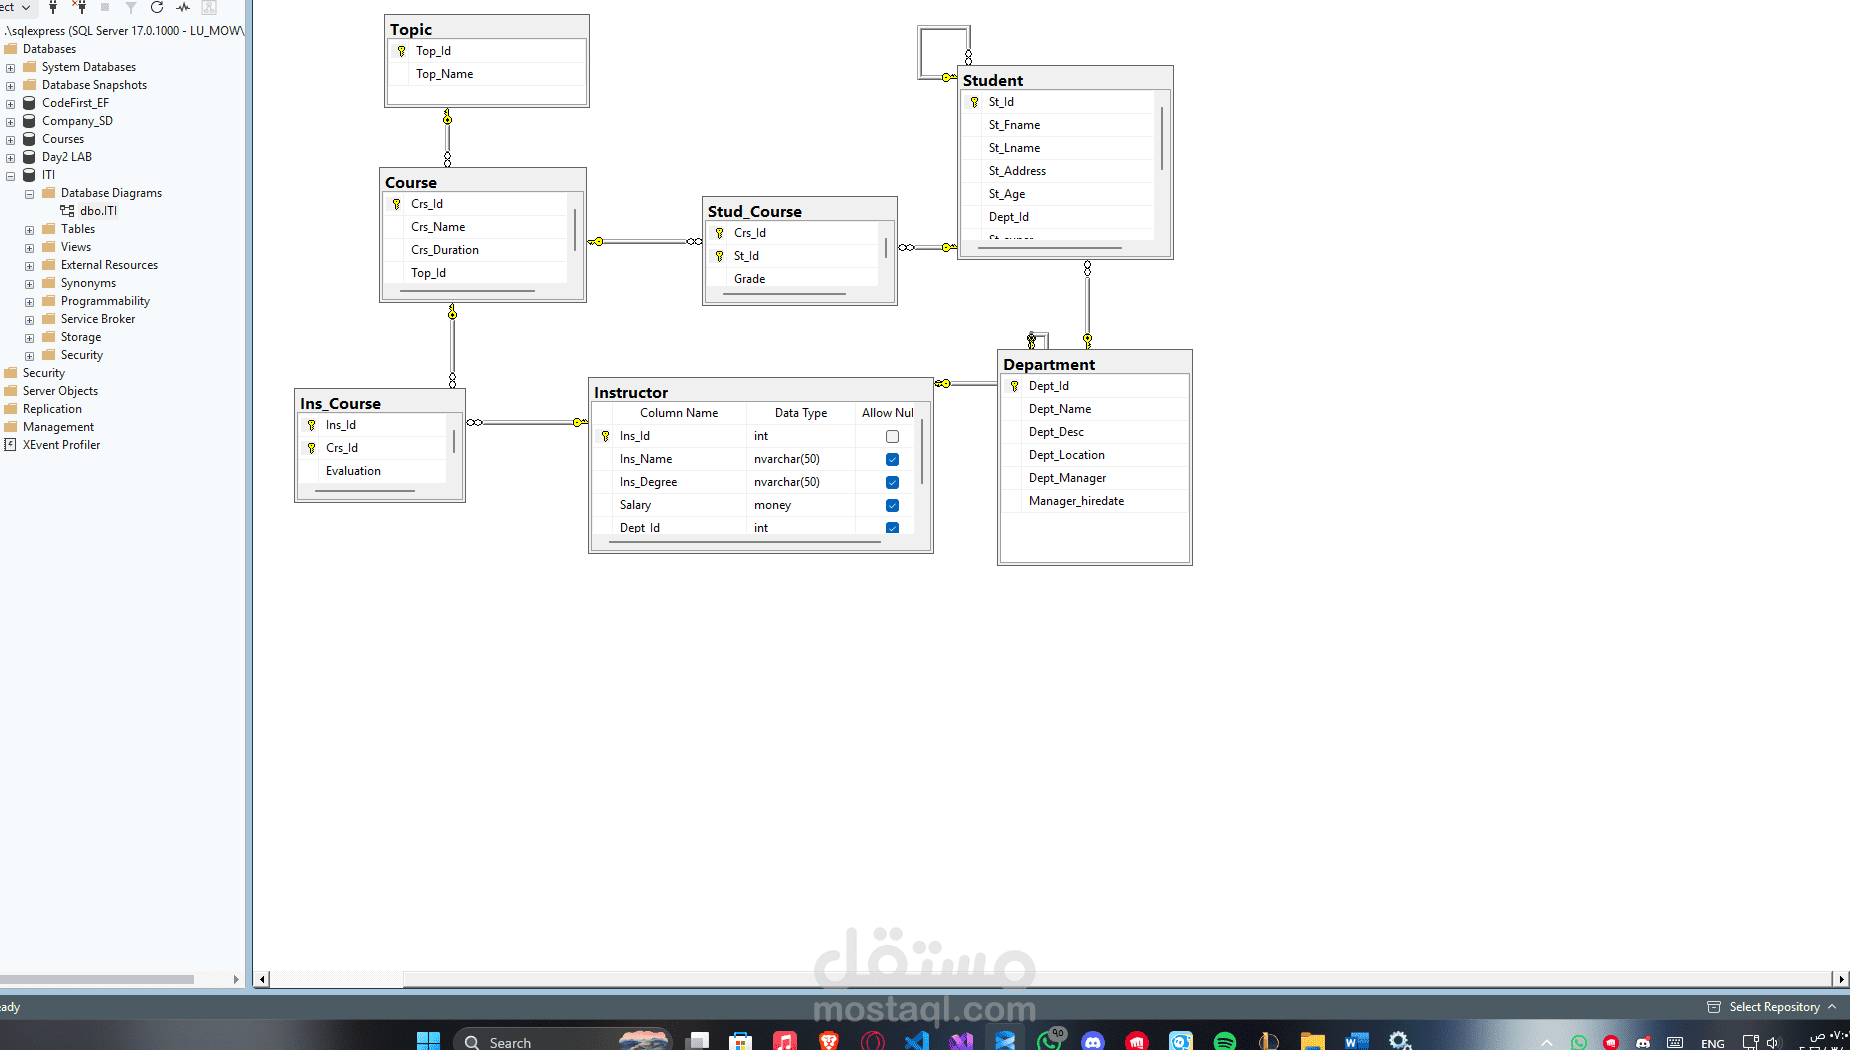The width and height of the screenshot is (1850, 1050).
Task: Check Allow Nulls for the Ins_Id column
Action: [x=891, y=436]
